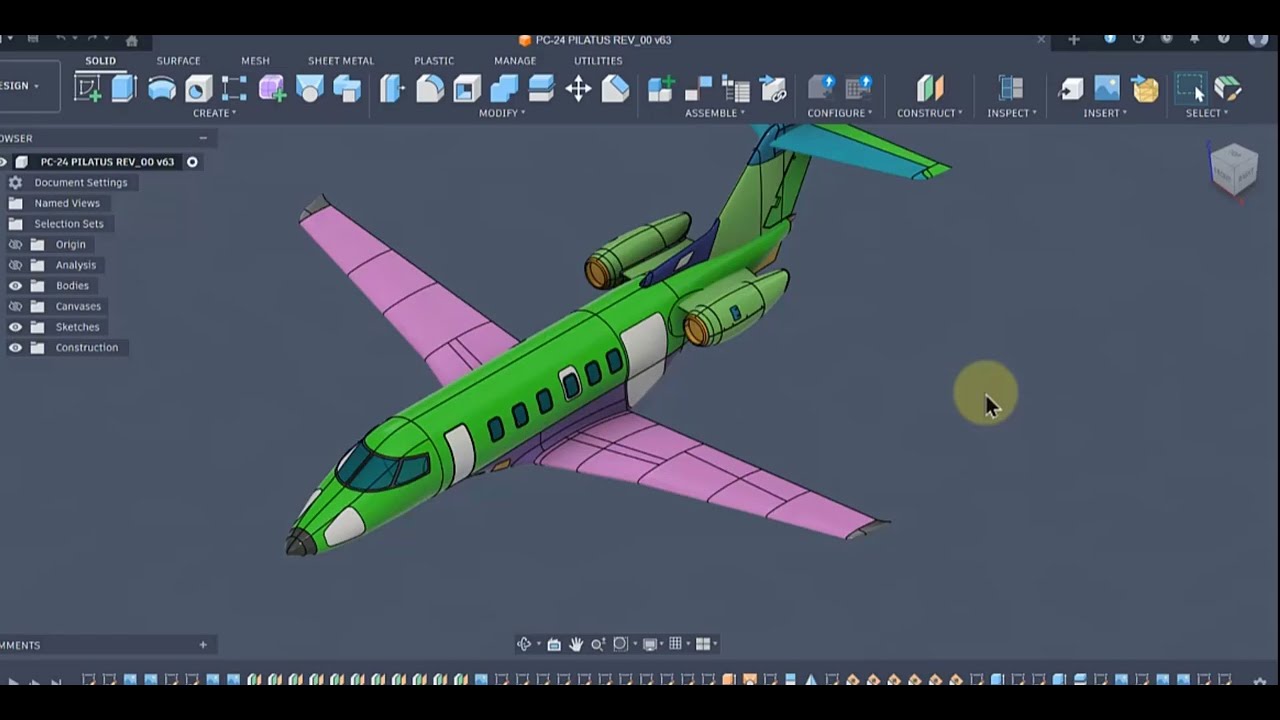The image size is (1280, 720).
Task: Select the Revolve tool
Action: tap(161, 89)
